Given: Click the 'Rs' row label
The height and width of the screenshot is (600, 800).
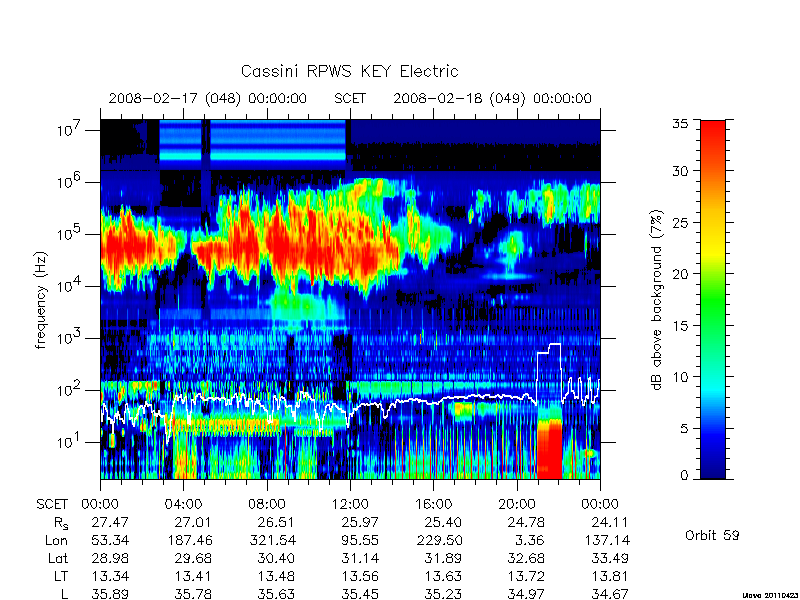Looking at the screenshot, I should 61,523.
